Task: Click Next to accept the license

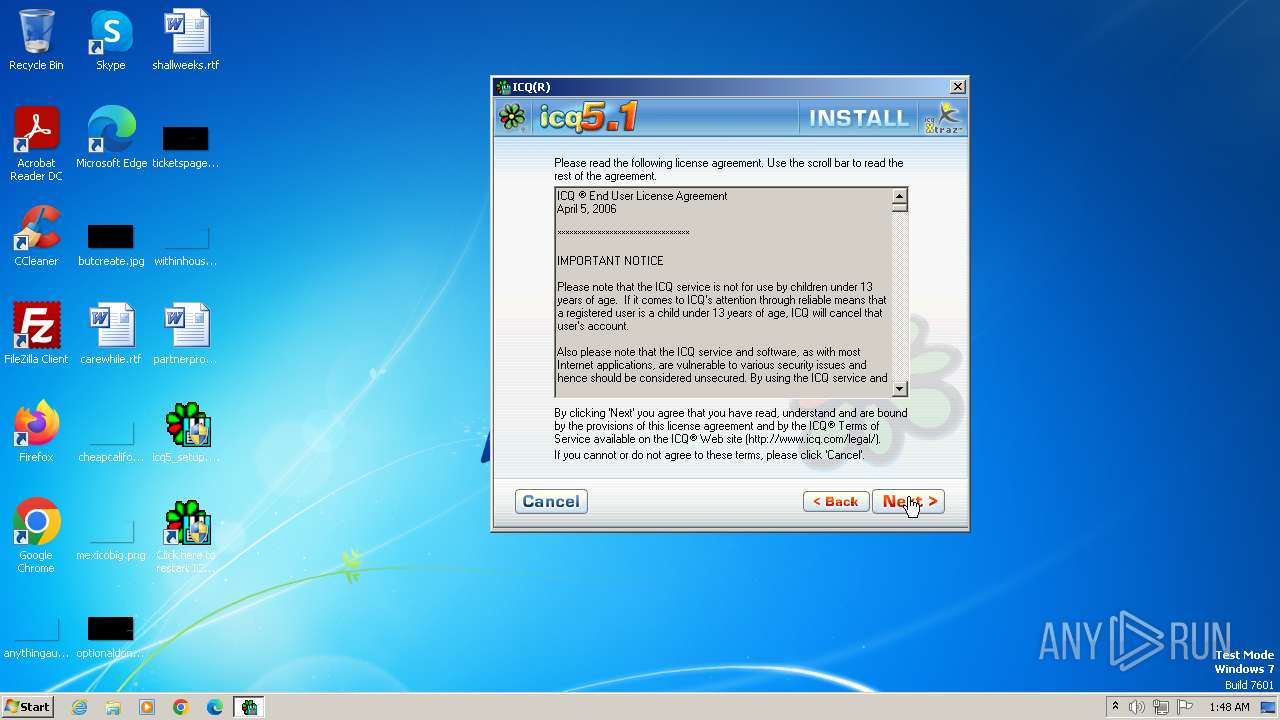Action: pos(908,501)
